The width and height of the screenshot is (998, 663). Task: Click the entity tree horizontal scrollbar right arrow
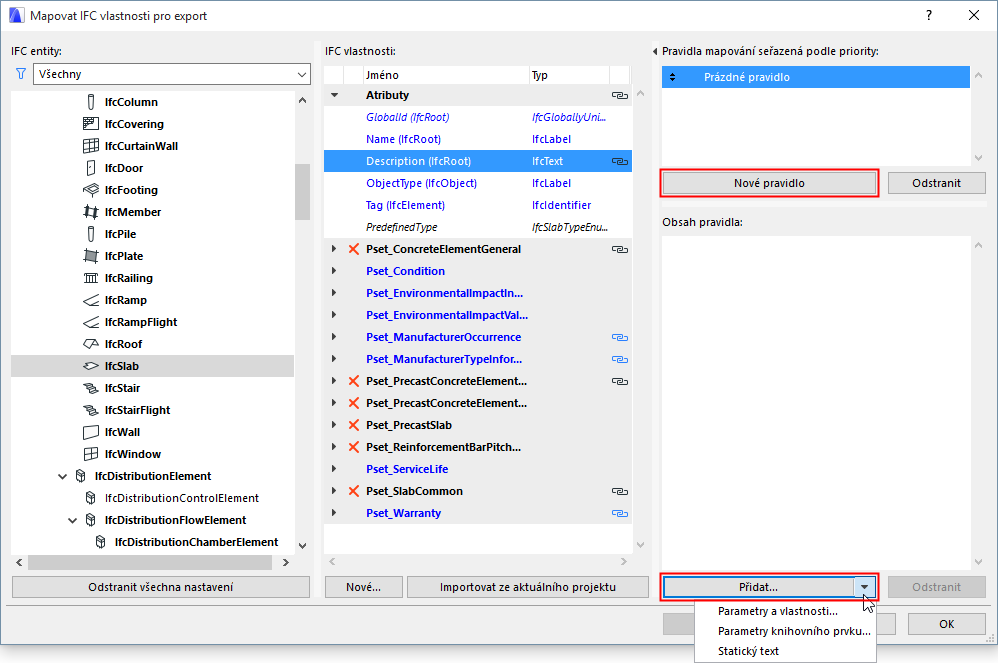point(286,562)
